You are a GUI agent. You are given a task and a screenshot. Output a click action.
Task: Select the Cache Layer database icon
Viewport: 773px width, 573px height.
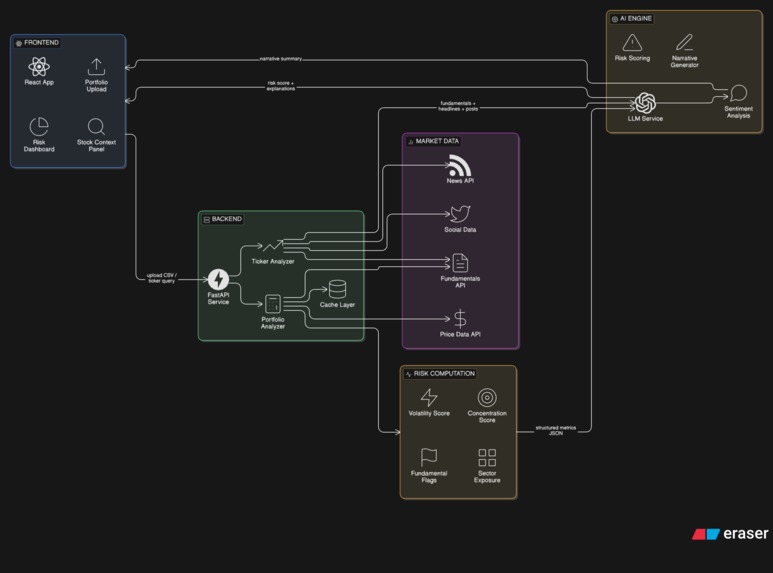pyautogui.click(x=337, y=289)
